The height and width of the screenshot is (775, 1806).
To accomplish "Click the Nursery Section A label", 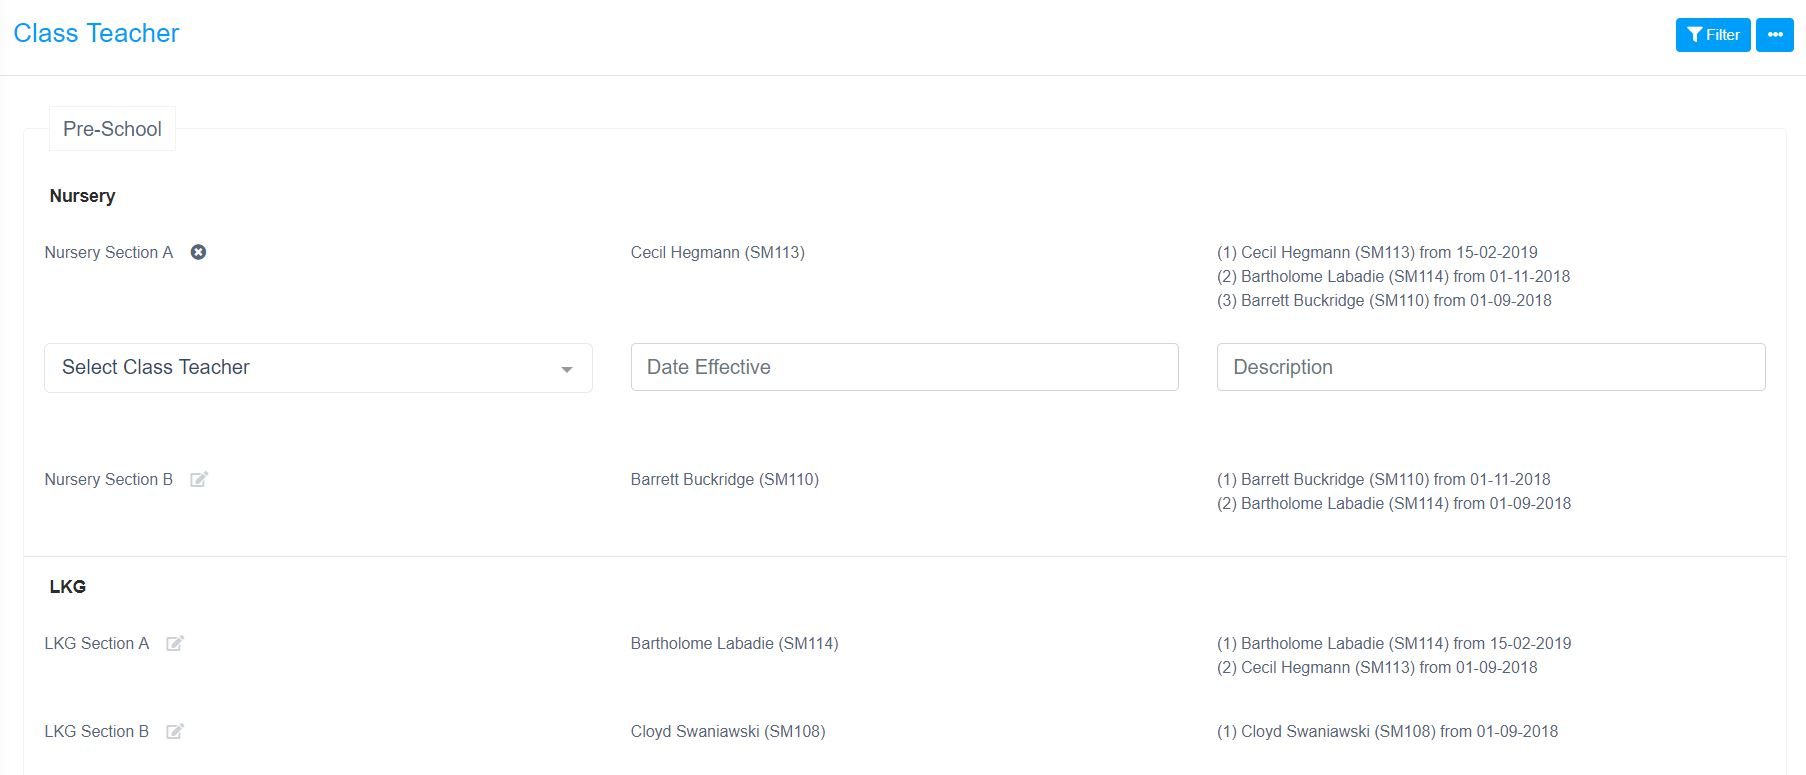I will click(109, 252).
